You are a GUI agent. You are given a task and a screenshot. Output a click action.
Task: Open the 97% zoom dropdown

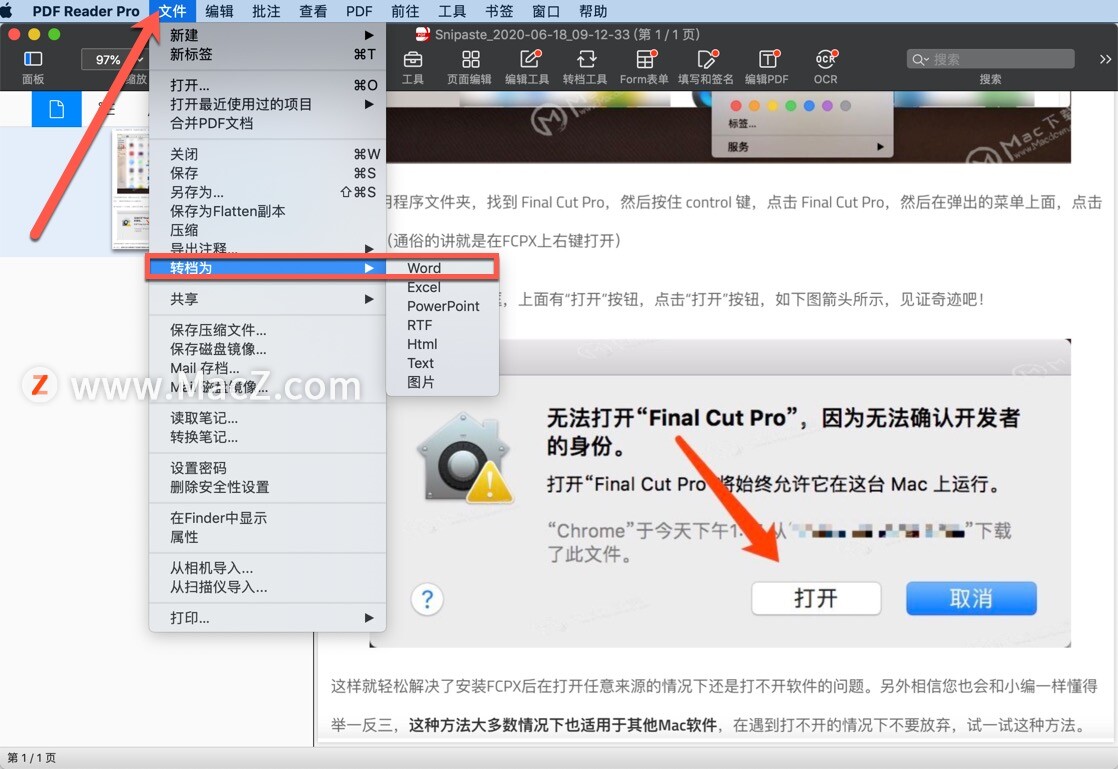114,60
